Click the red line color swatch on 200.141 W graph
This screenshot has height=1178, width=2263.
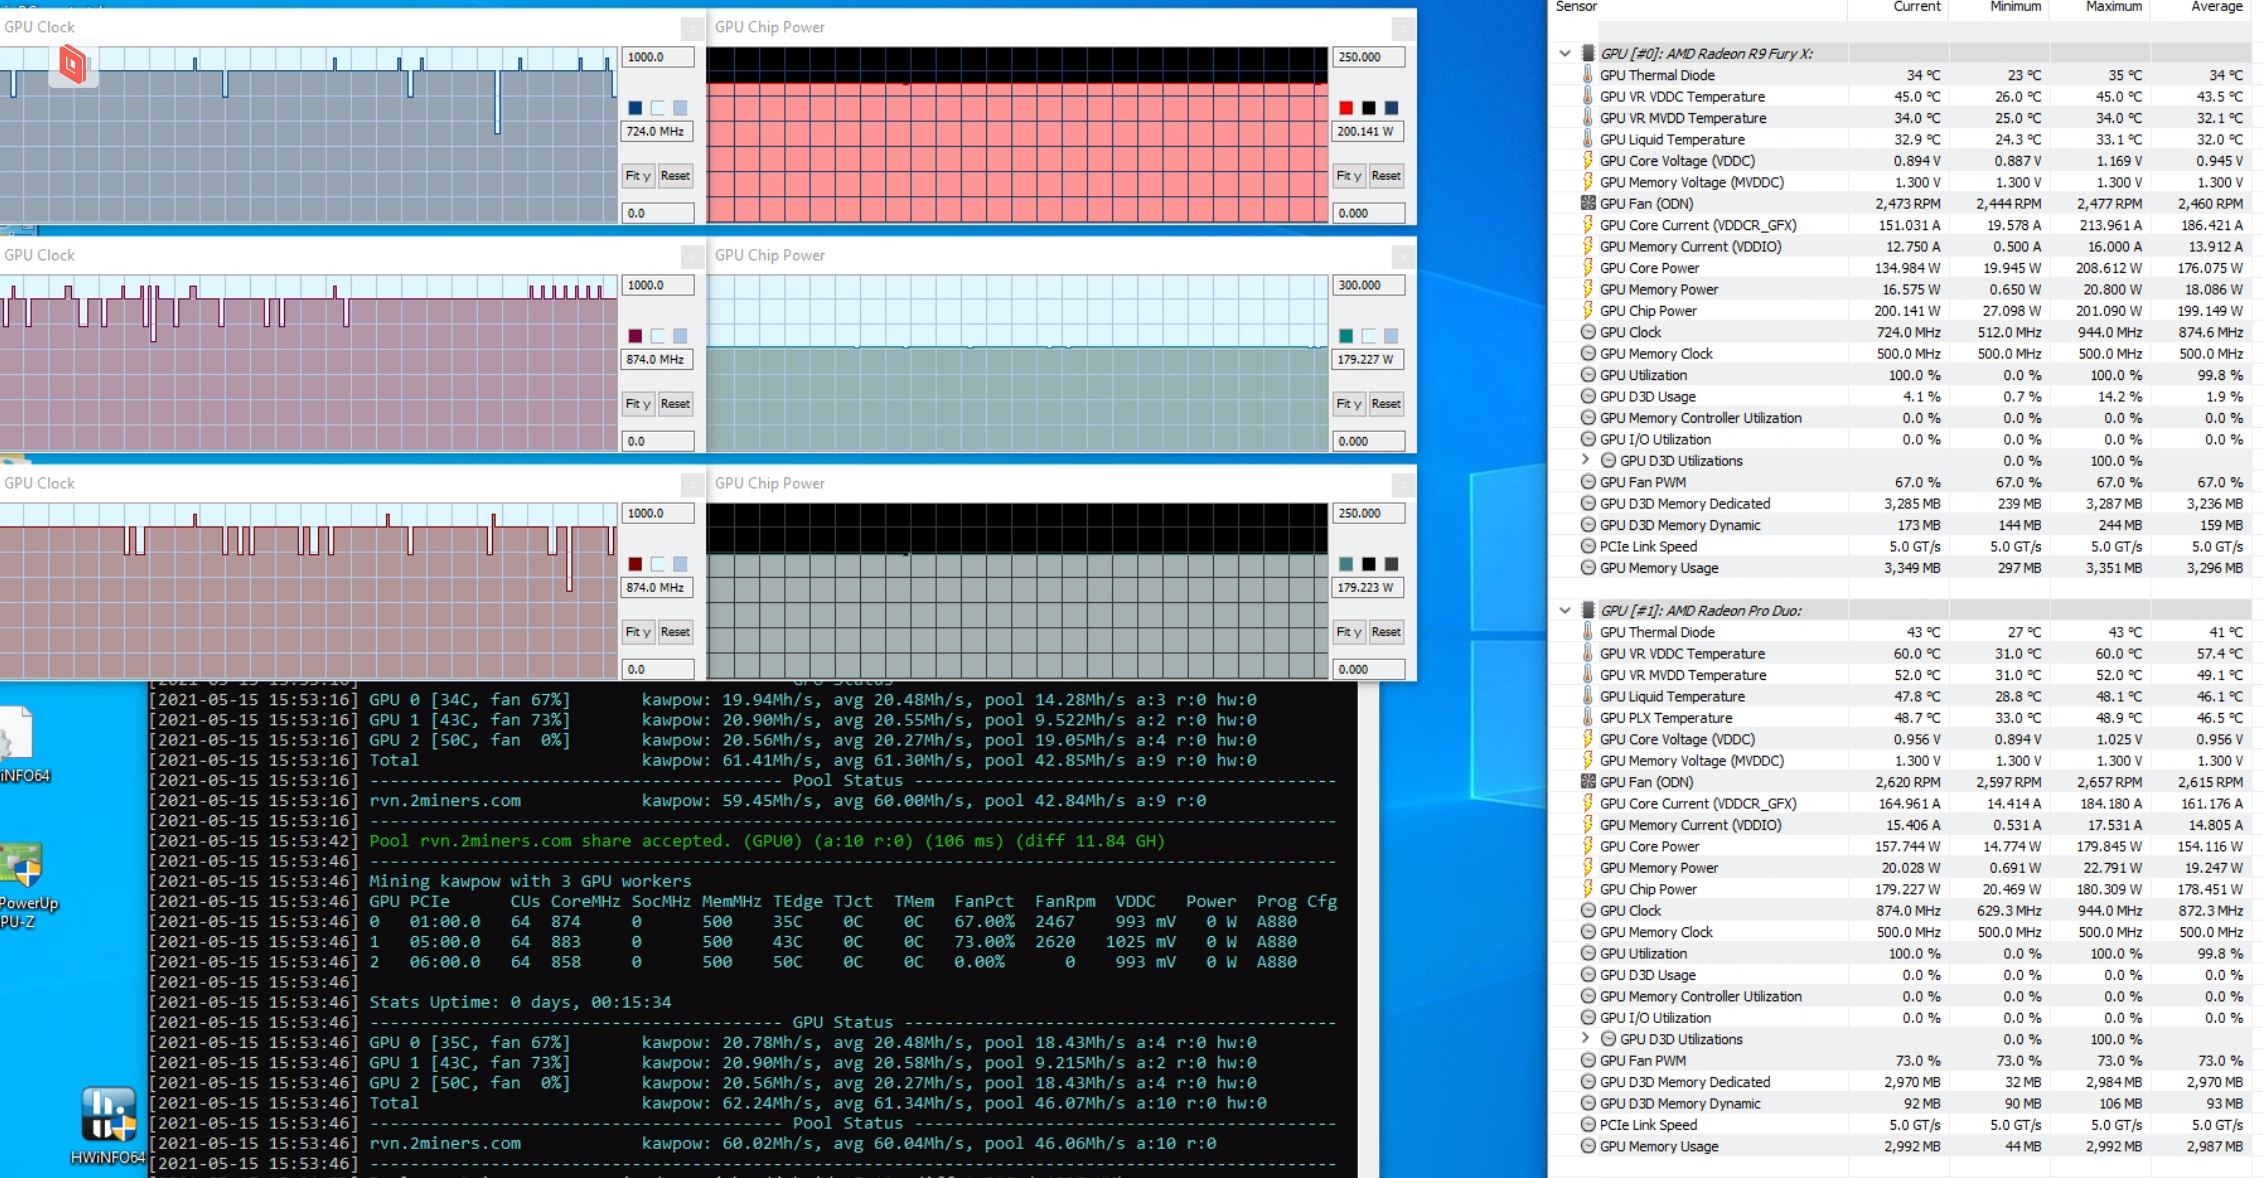1346,108
